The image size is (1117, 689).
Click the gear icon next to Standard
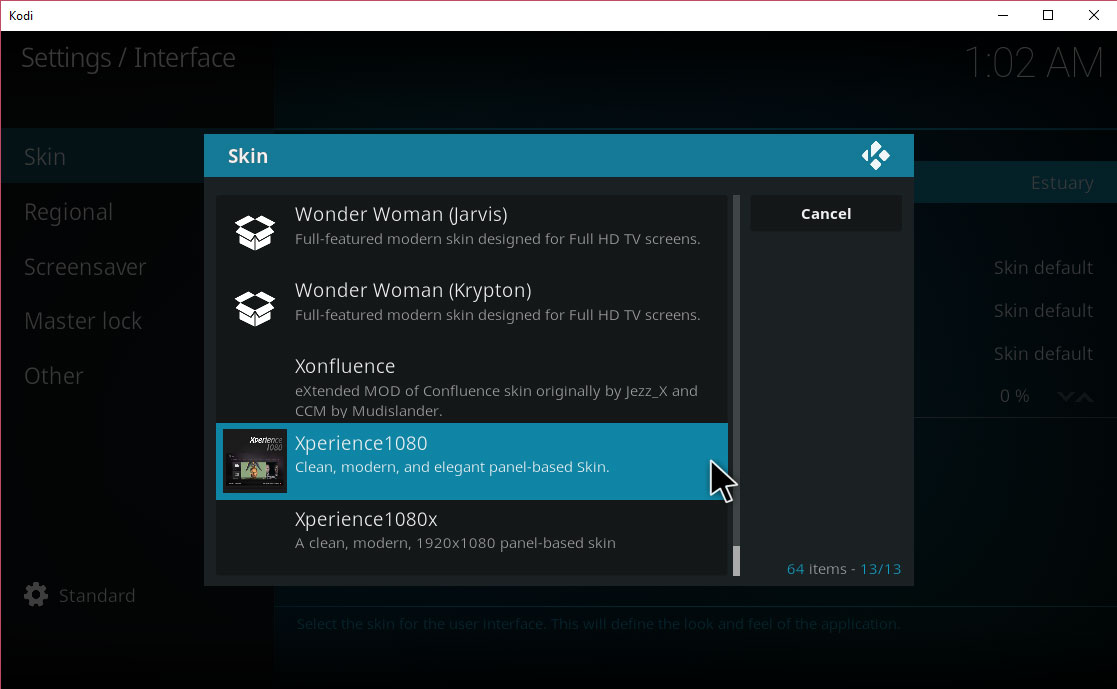point(36,595)
